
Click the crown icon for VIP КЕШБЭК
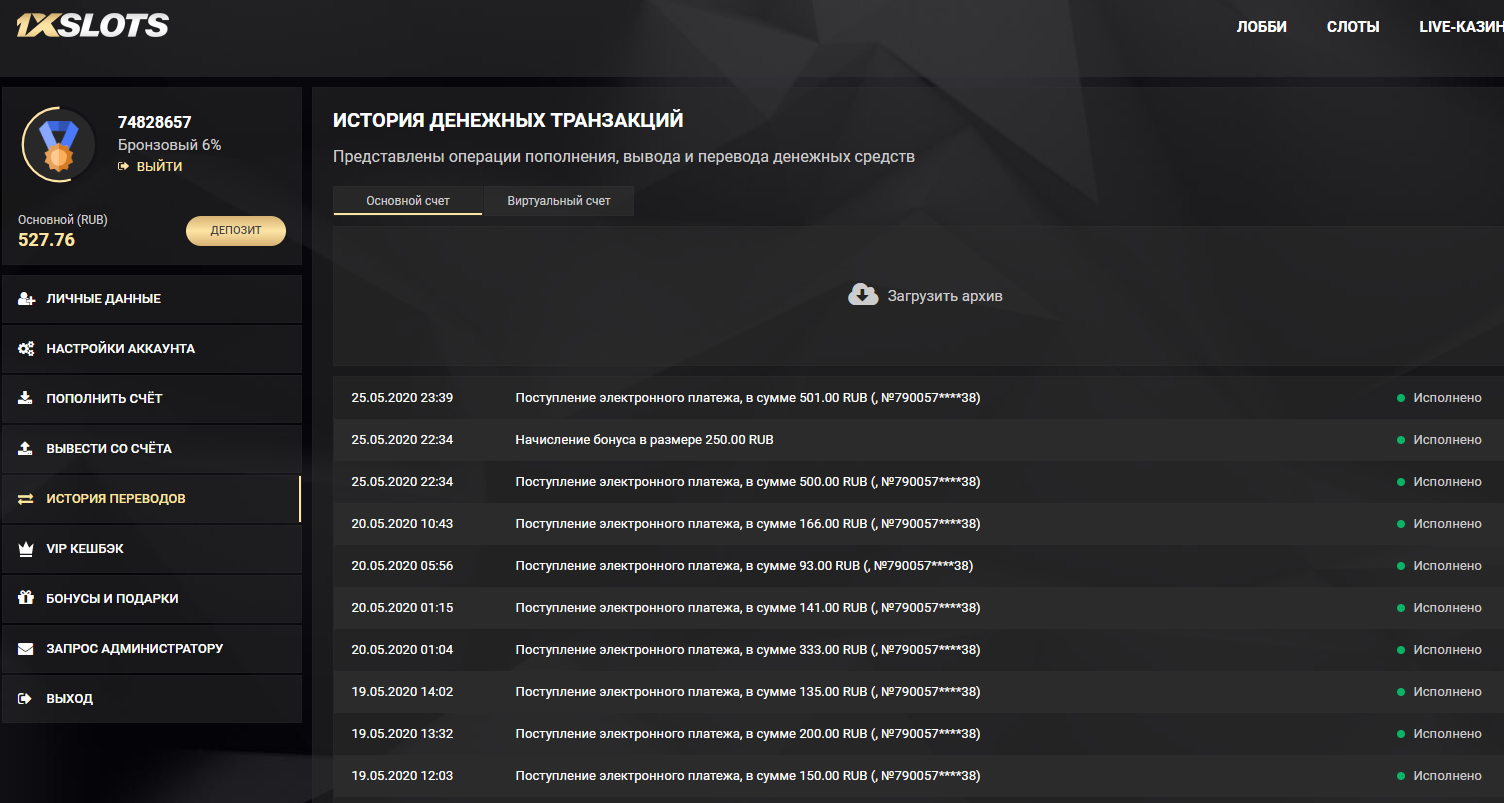click(x=26, y=548)
